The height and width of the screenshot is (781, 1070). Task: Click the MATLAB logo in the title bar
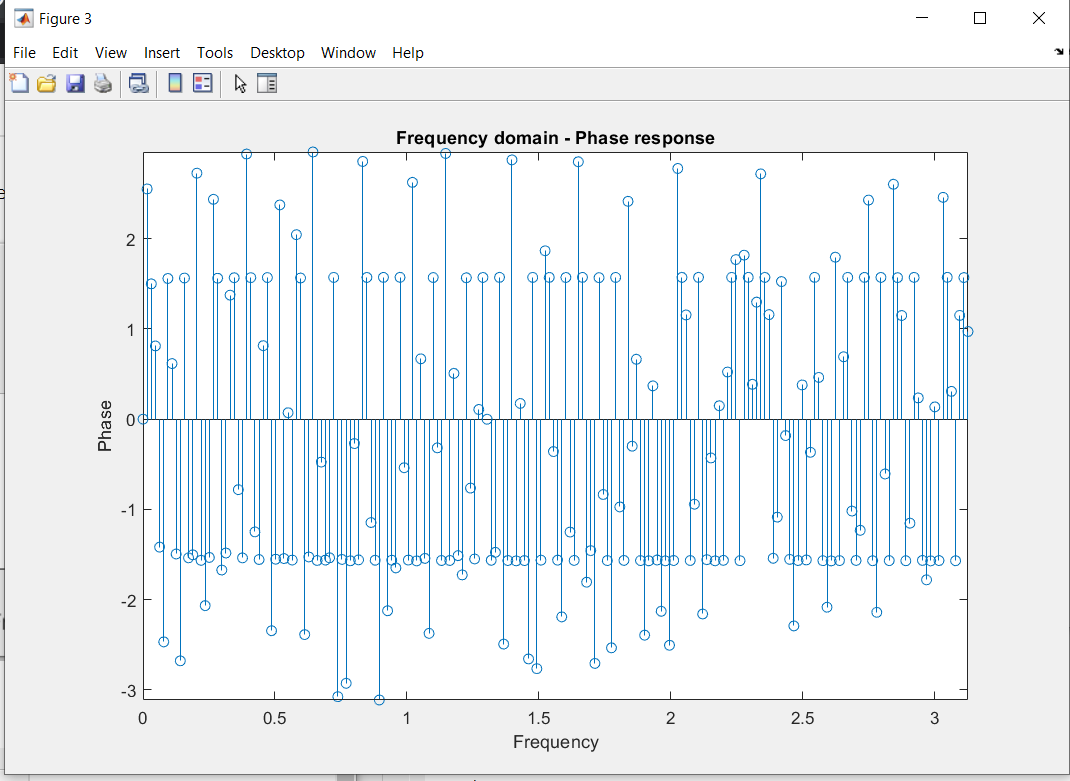pos(22,18)
